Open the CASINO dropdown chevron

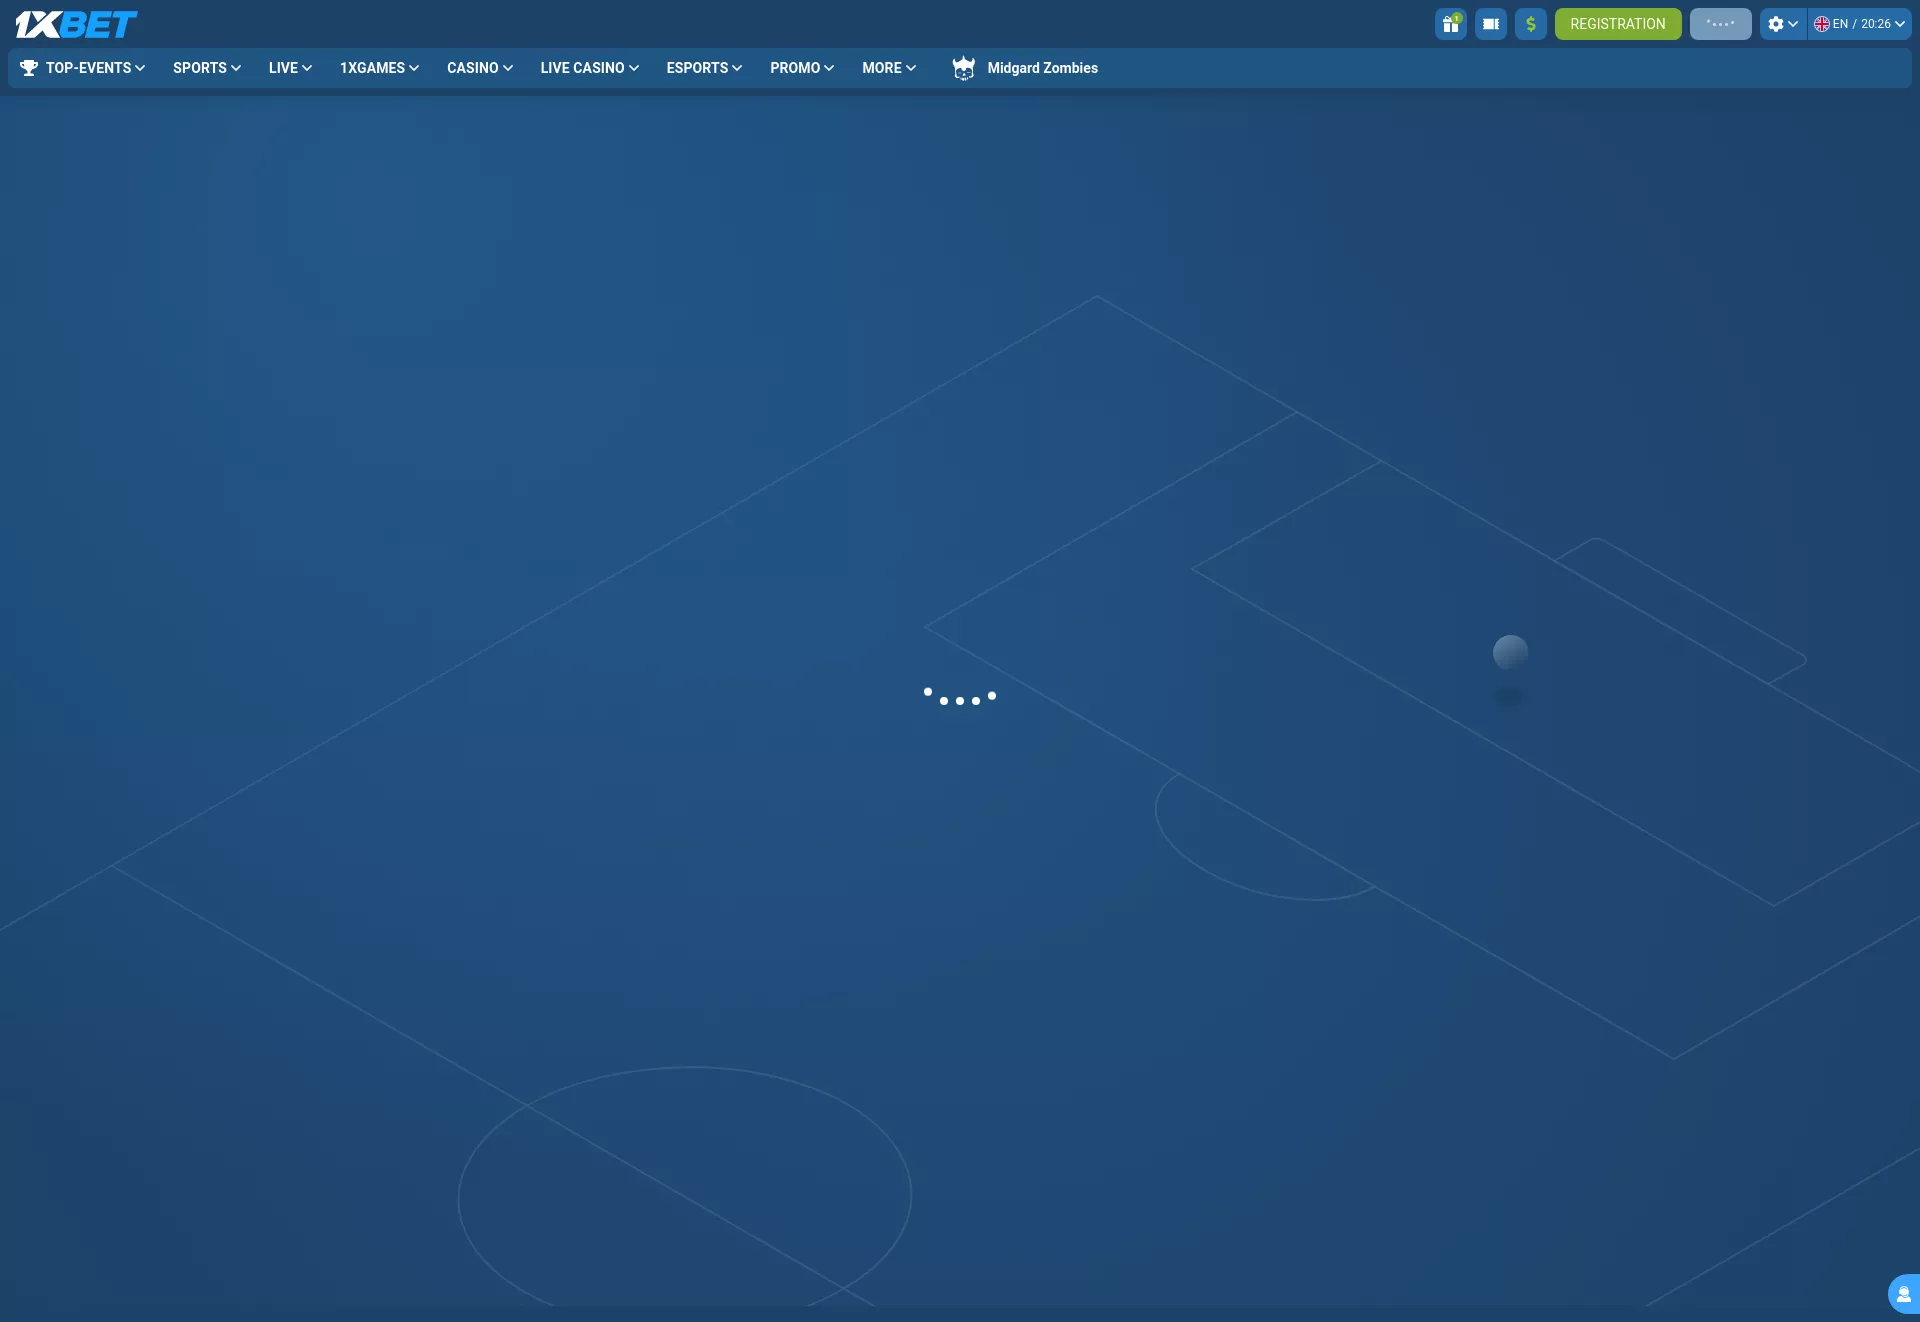click(508, 68)
